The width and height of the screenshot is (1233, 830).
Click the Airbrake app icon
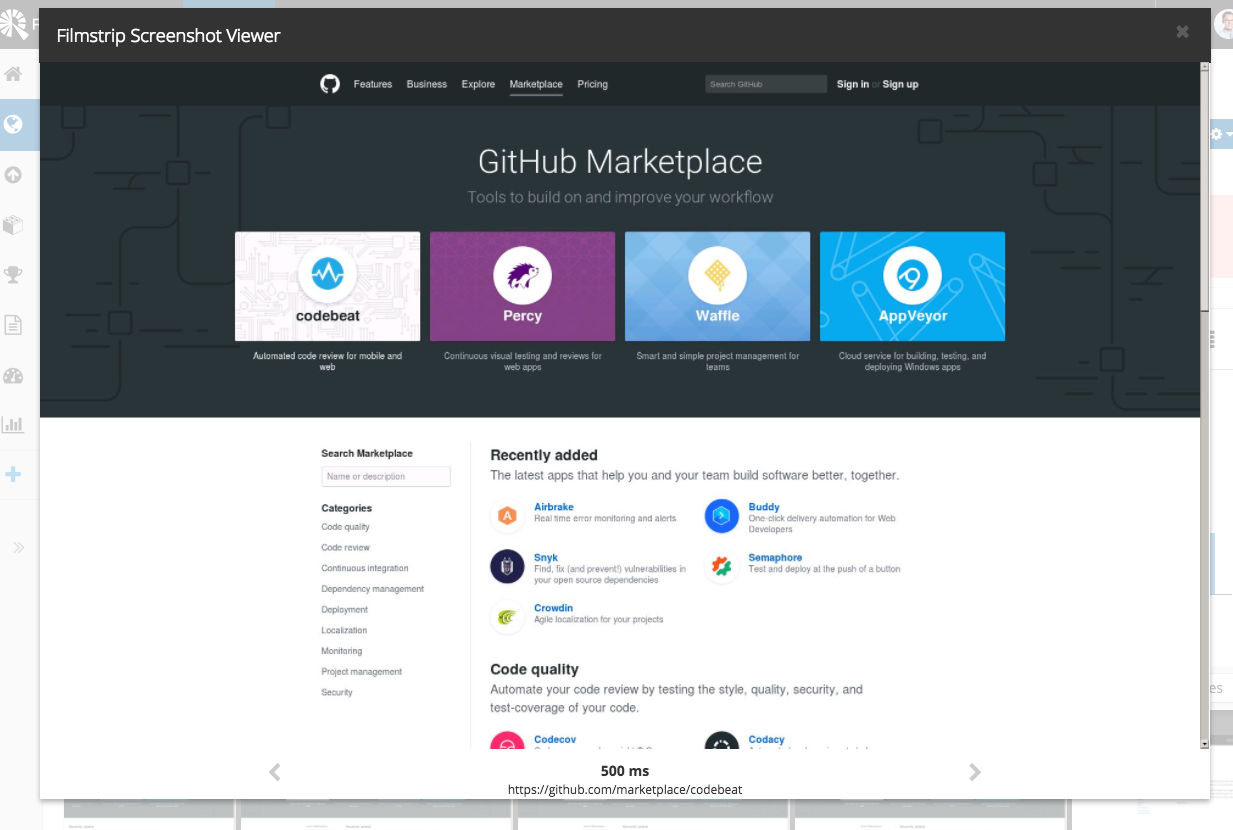coord(508,516)
